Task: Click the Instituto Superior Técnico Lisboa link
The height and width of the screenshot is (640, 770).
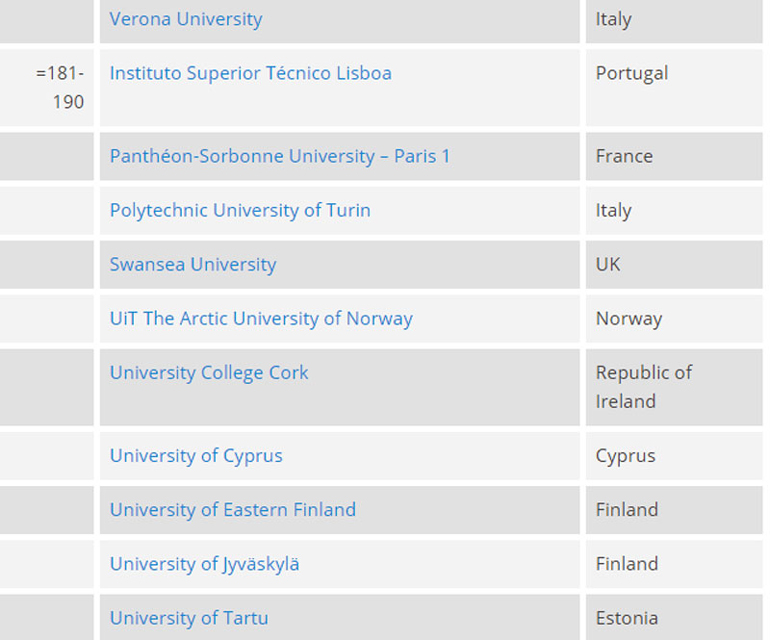Action: 250,73
